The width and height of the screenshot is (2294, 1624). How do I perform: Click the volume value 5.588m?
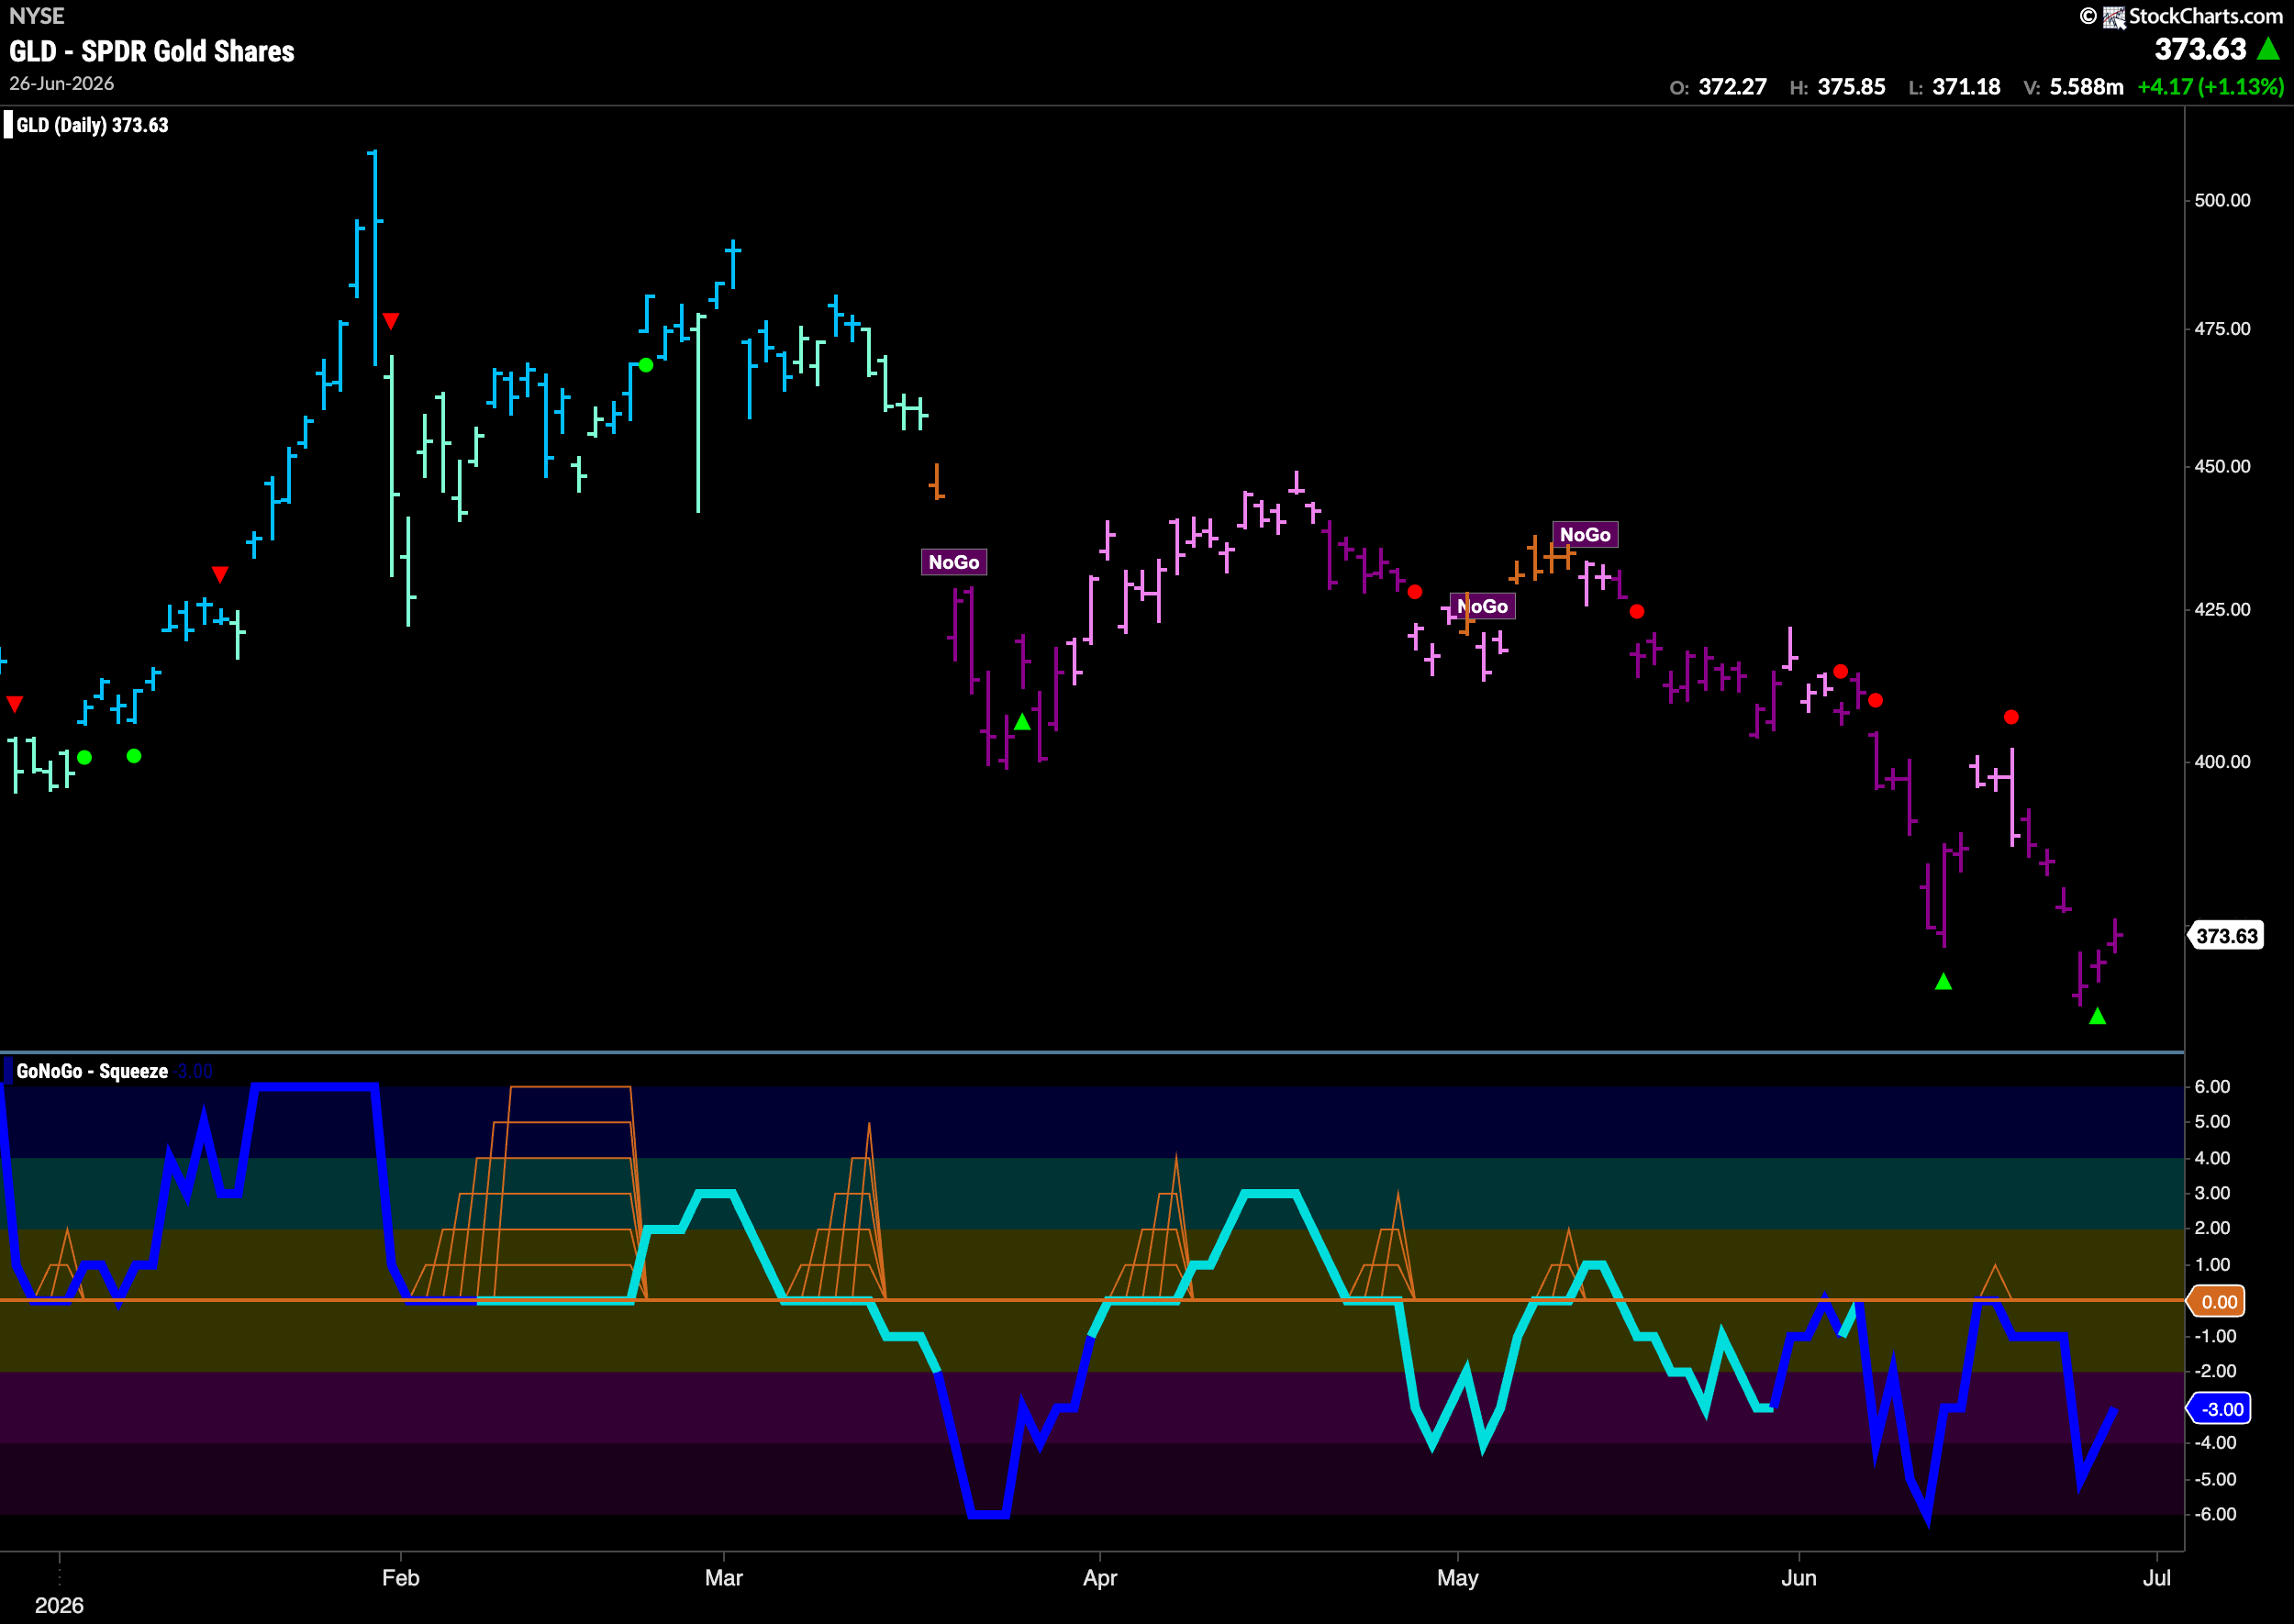click(x=2086, y=87)
